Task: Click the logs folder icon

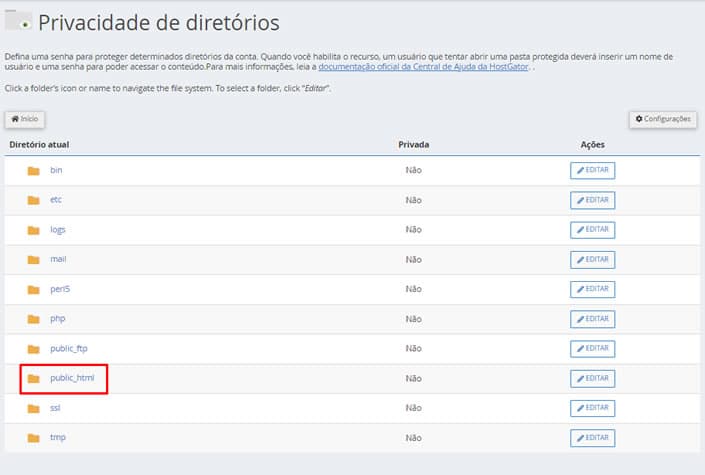Action: [x=33, y=230]
